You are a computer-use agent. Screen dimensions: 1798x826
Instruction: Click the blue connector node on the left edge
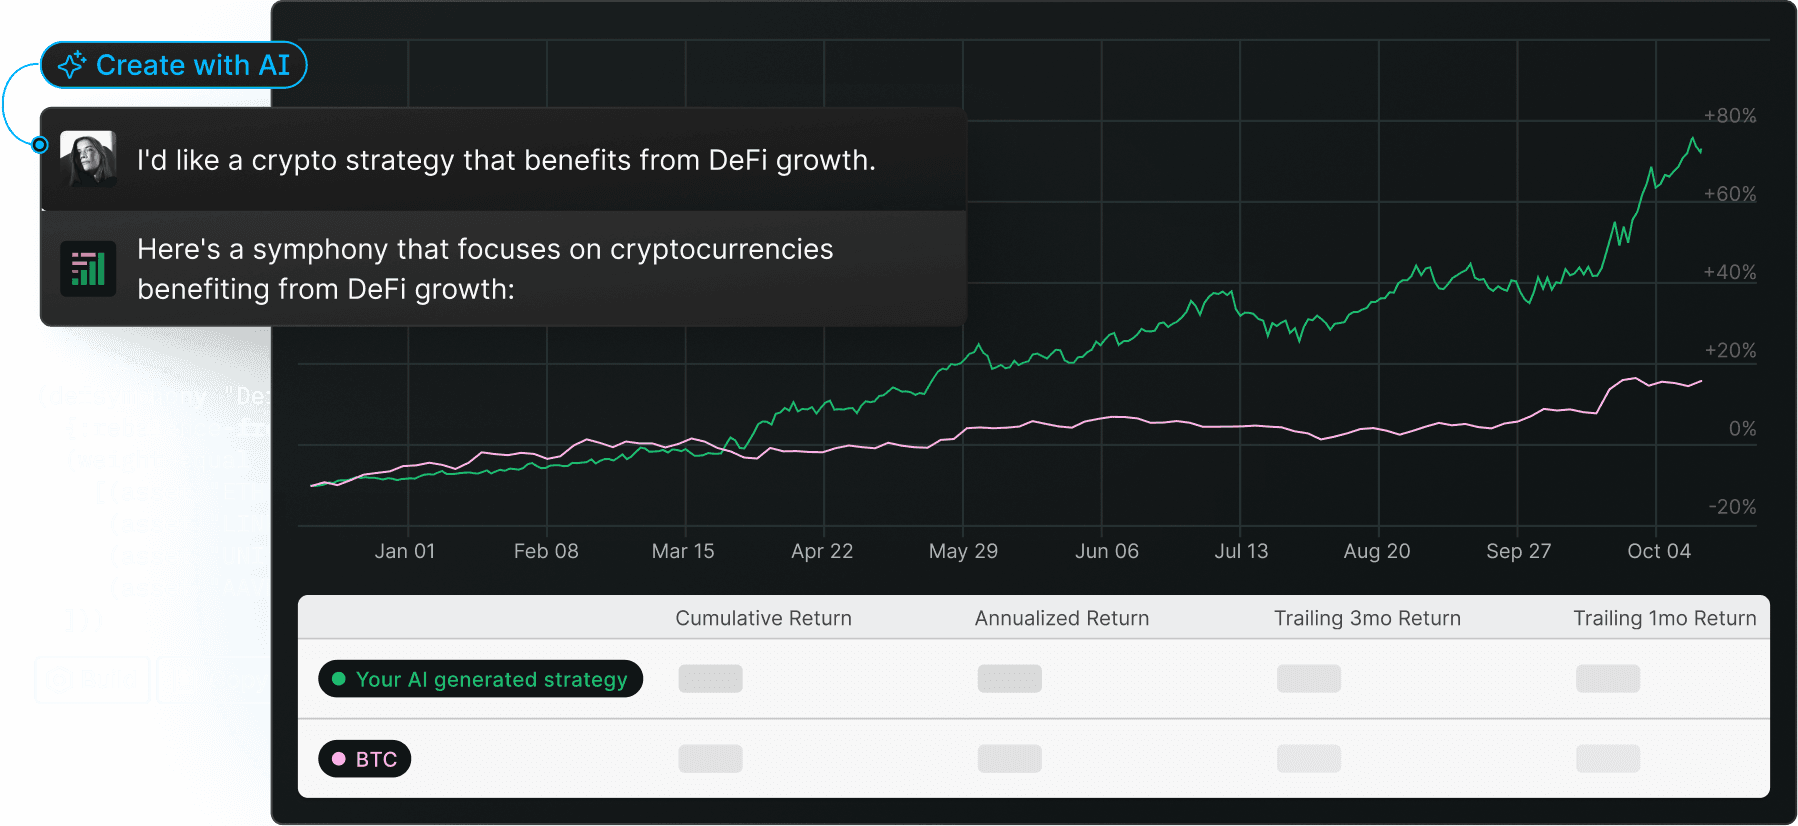coord(40,145)
